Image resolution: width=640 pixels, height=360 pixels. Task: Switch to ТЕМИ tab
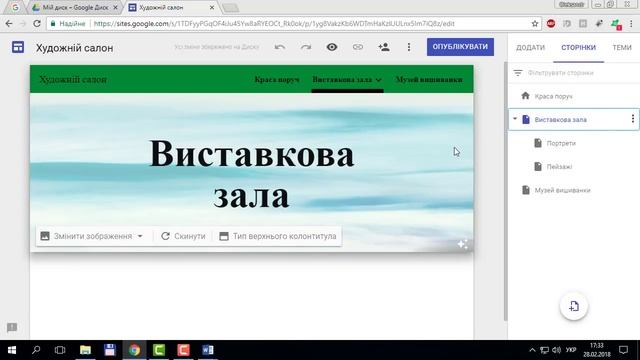pos(622,48)
